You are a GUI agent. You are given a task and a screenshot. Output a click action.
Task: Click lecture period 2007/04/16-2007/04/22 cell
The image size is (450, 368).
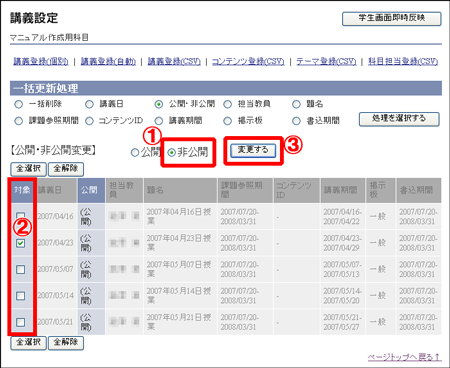click(343, 216)
